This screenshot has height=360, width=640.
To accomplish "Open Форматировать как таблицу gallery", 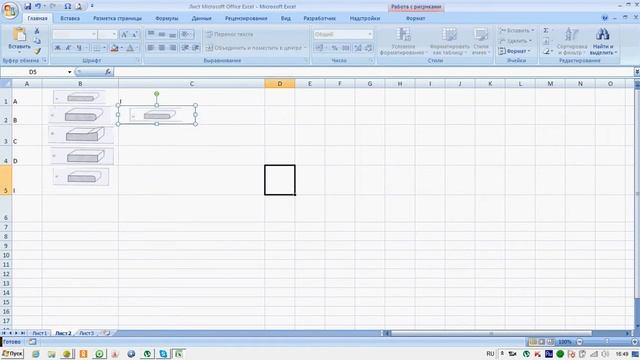I will 448,41.
